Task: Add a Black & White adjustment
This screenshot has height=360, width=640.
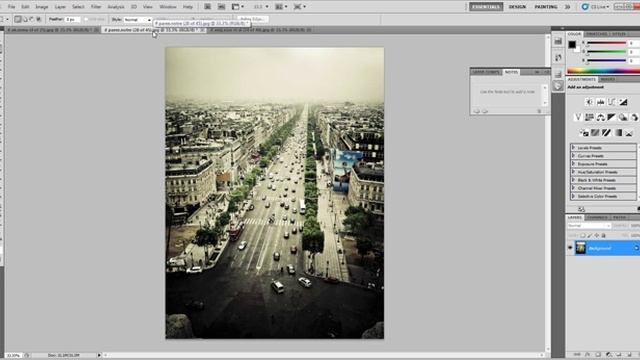Action: tap(611, 118)
